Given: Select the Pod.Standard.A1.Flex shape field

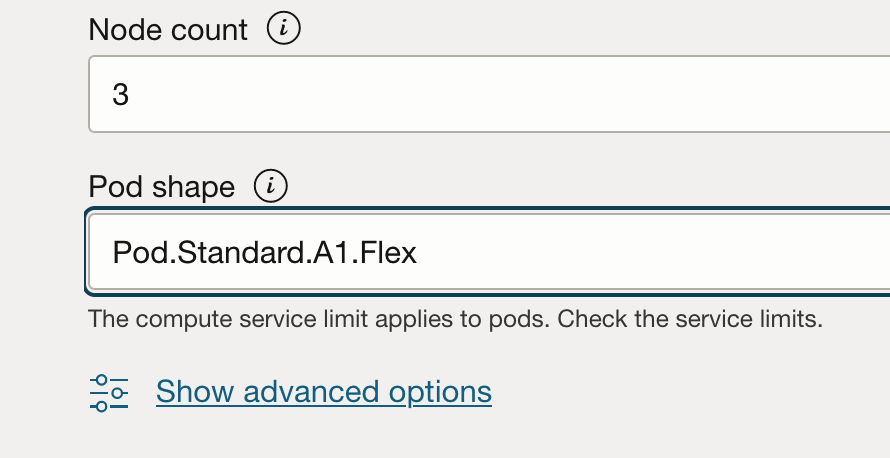Looking at the screenshot, I should coord(488,252).
